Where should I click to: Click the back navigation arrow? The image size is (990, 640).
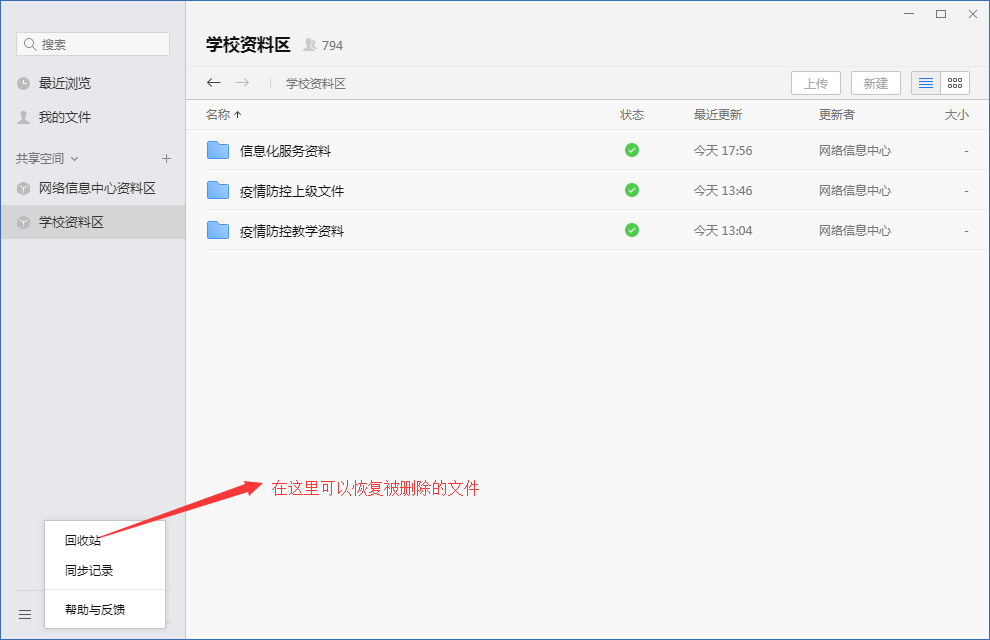click(213, 83)
